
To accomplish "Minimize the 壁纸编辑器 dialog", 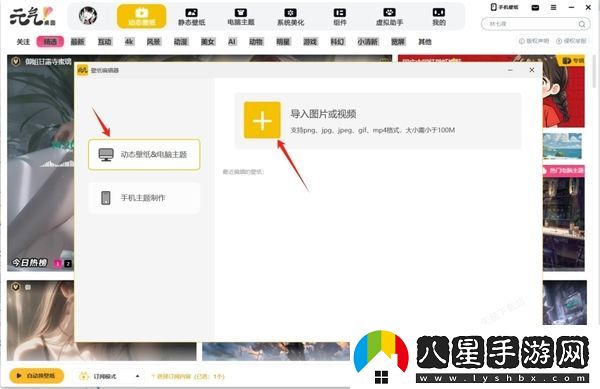I will [x=510, y=70].
